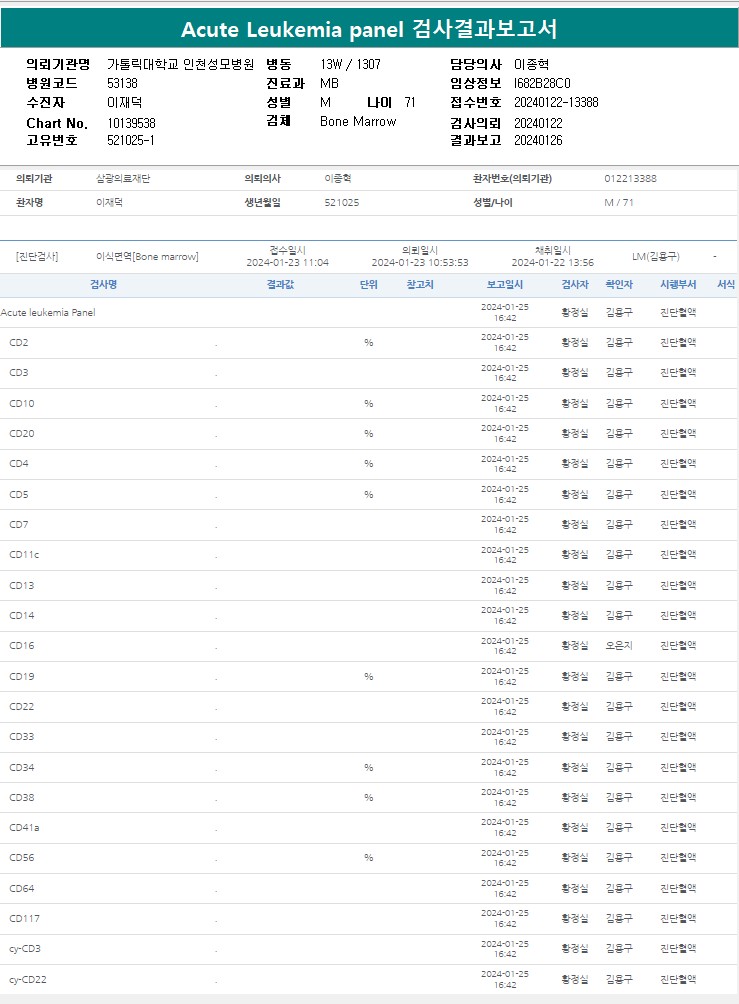Click the 오은지 confirmer name in CD16 row
Viewport: 739px width, 1004px height.
[x=619, y=646]
